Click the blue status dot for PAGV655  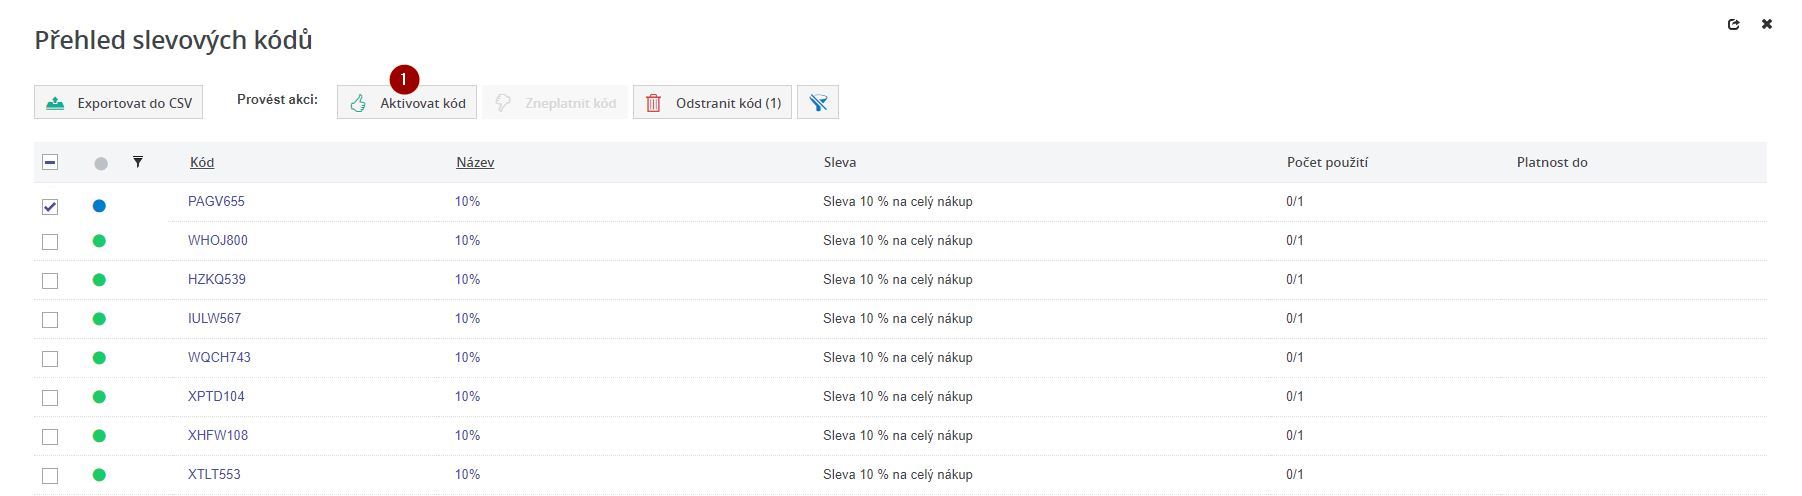click(99, 206)
